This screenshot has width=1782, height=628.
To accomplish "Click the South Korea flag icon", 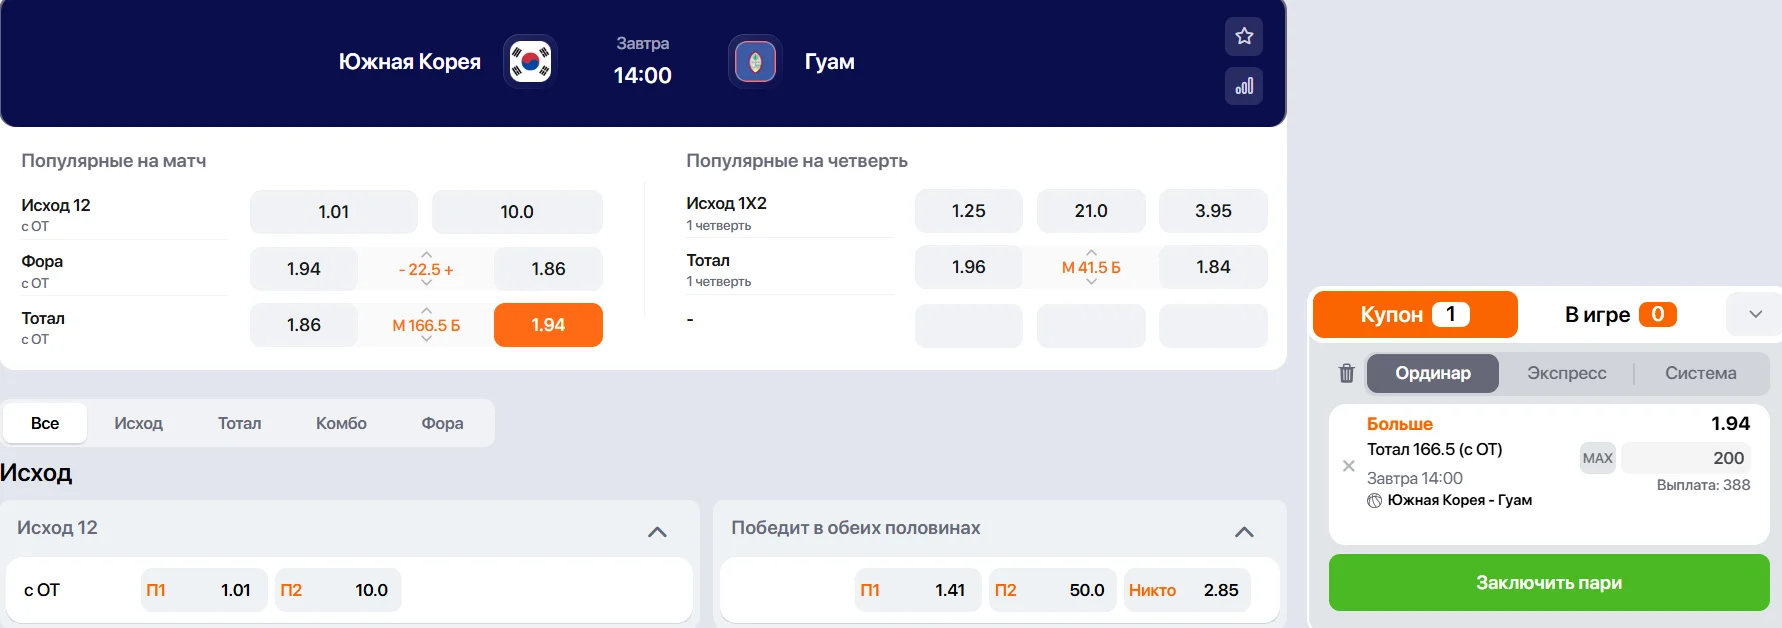I will click(x=530, y=61).
